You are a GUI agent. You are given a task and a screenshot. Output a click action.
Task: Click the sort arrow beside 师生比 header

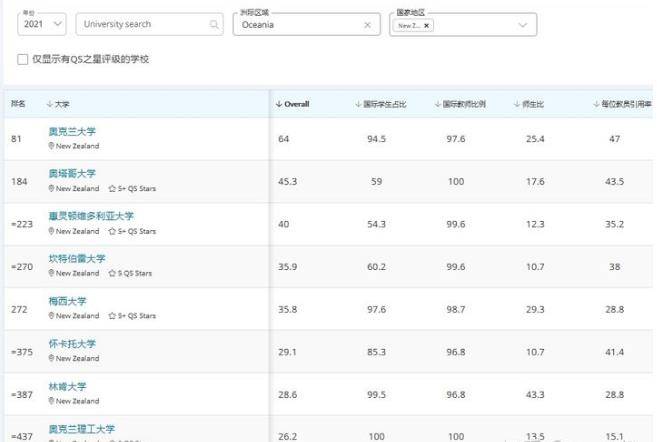(x=515, y=104)
